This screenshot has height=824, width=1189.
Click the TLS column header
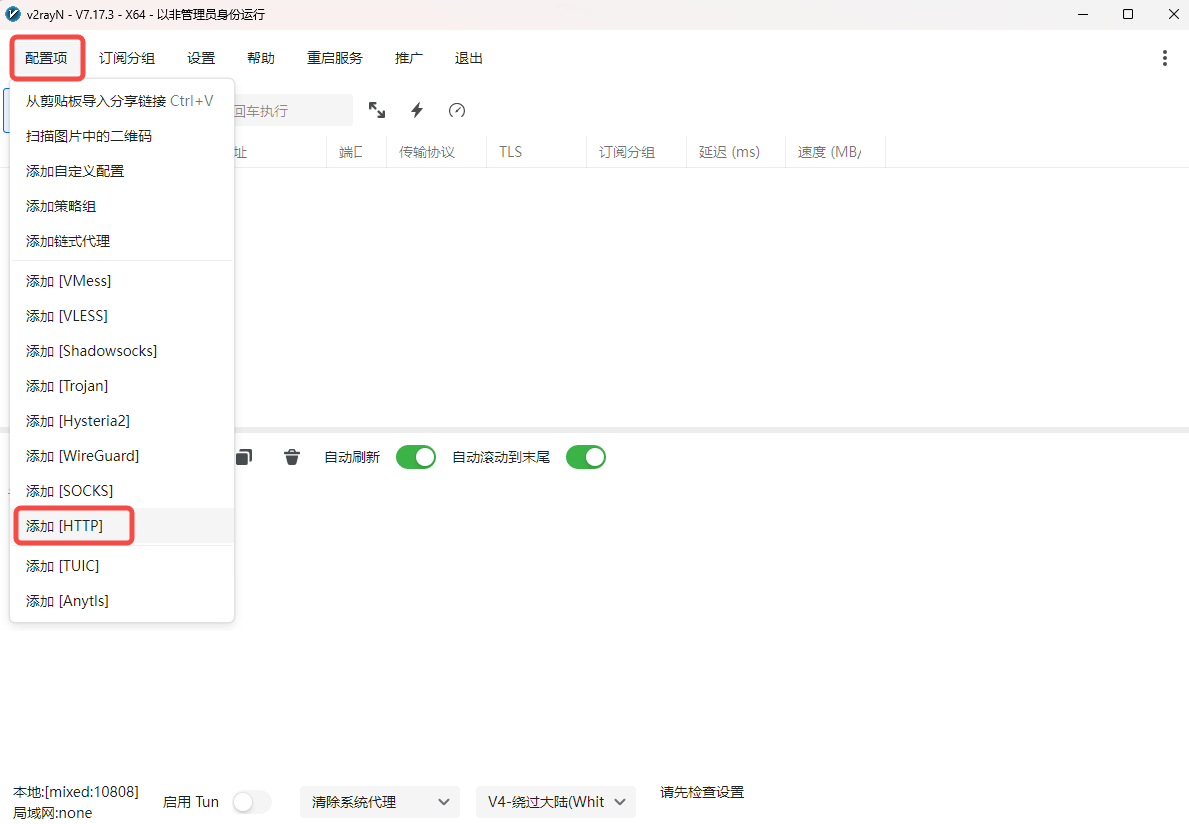536,152
